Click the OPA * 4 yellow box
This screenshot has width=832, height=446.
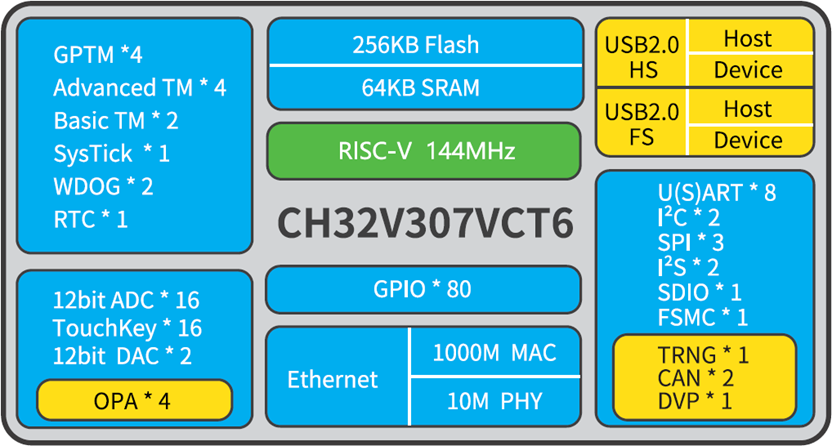tap(134, 400)
